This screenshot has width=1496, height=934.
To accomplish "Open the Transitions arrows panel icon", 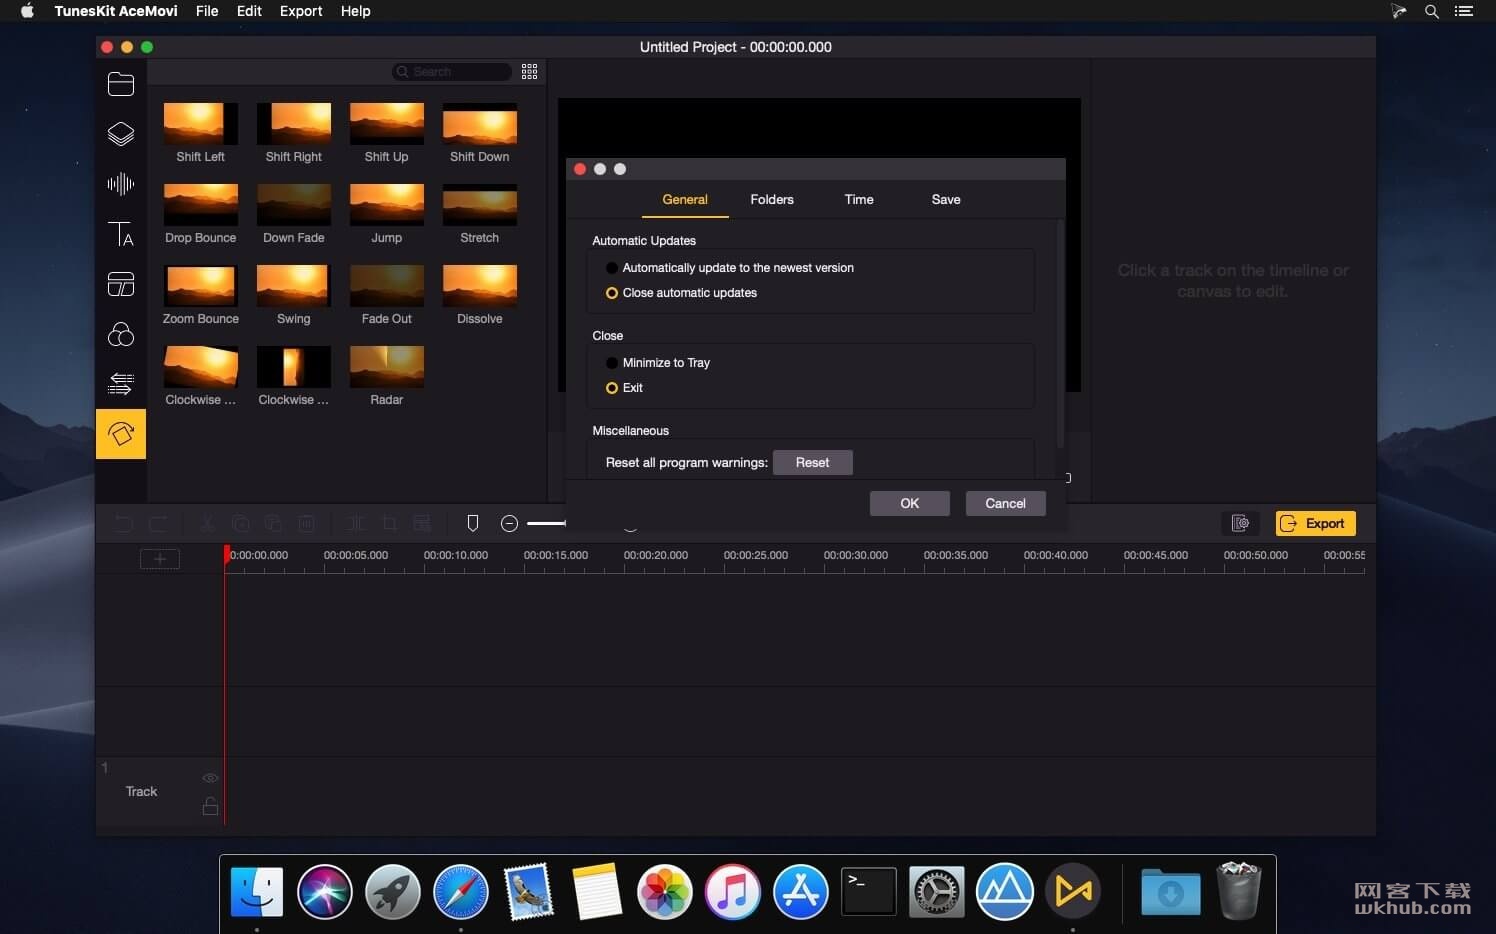I will [121, 384].
